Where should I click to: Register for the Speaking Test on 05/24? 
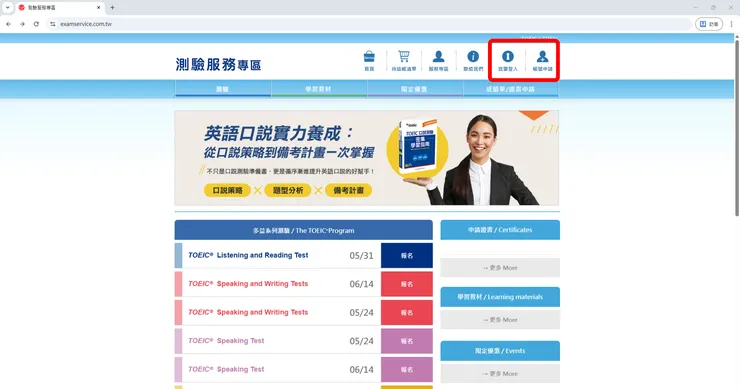(407, 341)
